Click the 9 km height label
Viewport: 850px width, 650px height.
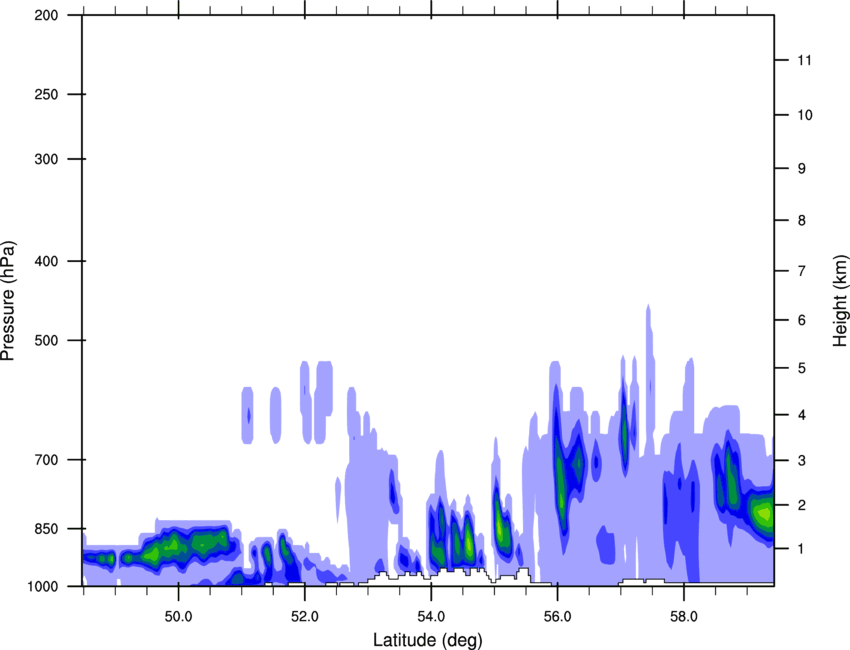tap(802, 169)
